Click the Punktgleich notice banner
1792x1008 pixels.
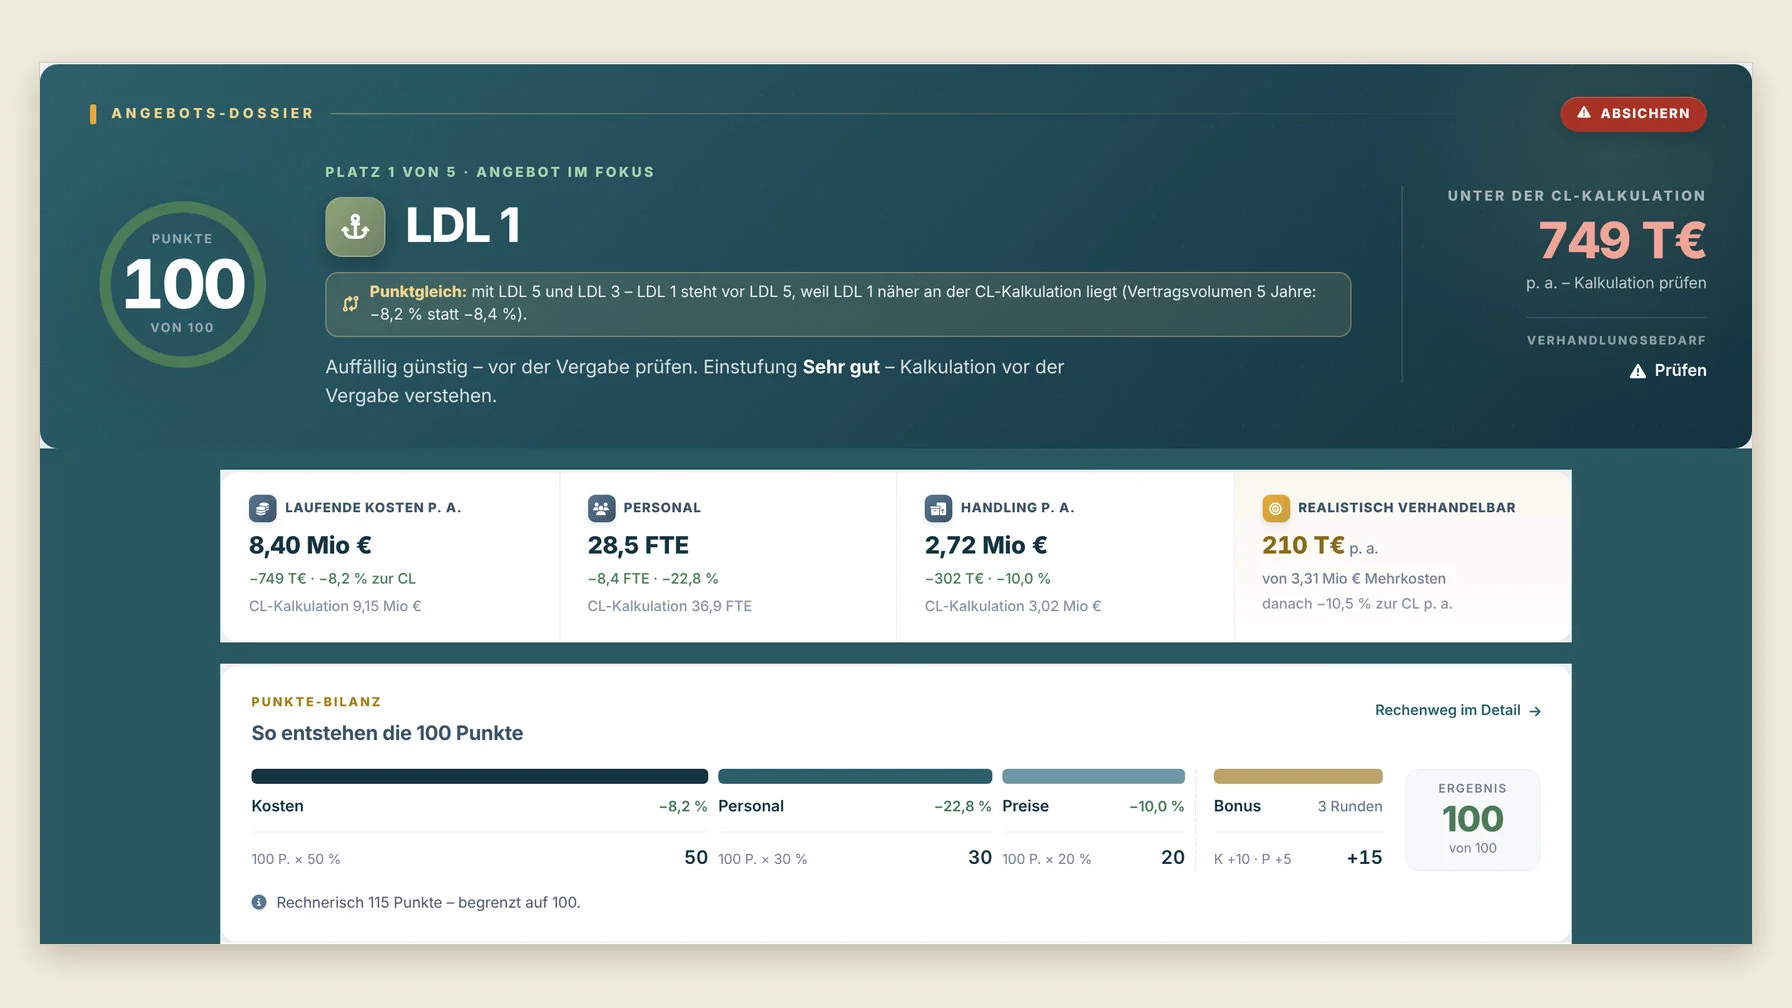coord(838,304)
